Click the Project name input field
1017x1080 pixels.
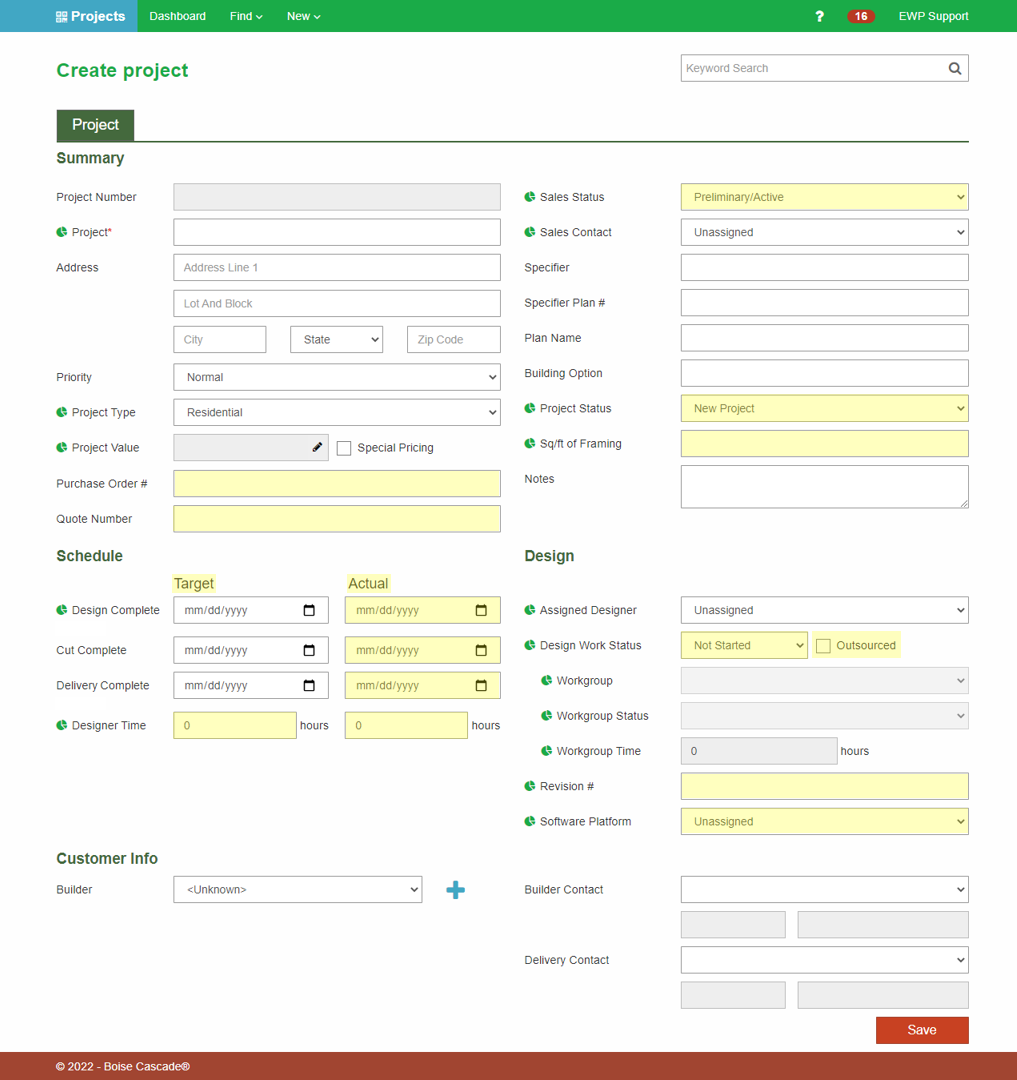pos(337,232)
